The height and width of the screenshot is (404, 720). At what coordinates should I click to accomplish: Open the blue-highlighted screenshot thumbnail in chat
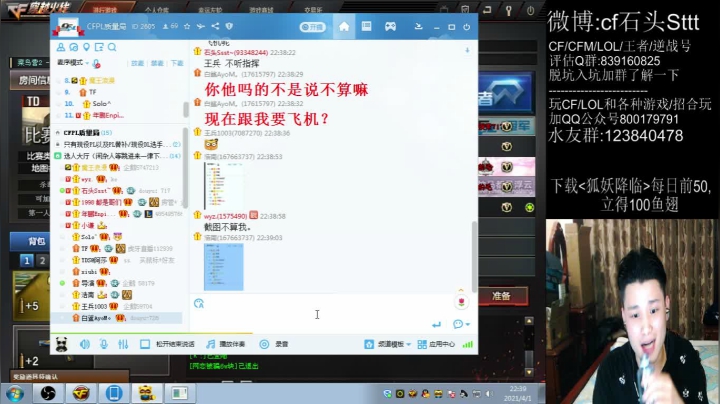(224, 267)
